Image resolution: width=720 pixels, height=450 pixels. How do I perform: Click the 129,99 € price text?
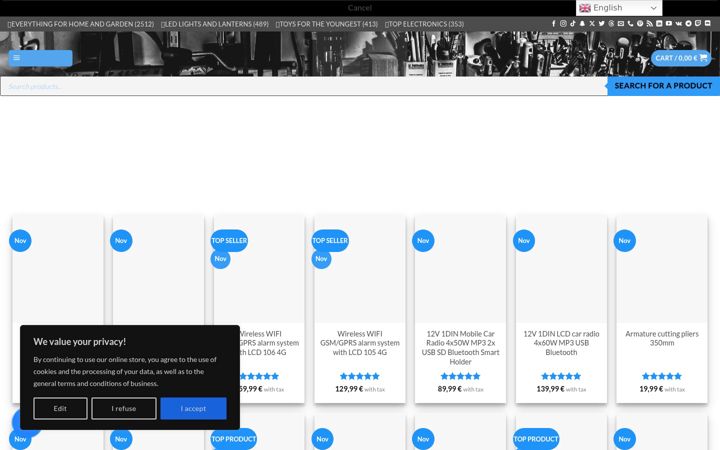coord(349,389)
